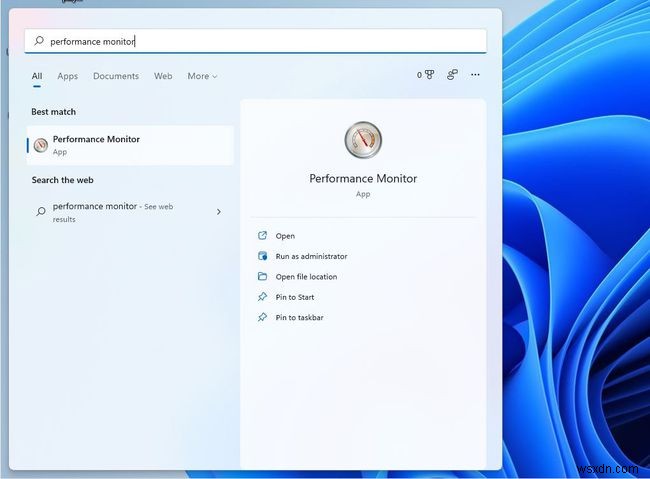Switch to the Web tab
This screenshot has height=479, width=650.
[x=163, y=76]
